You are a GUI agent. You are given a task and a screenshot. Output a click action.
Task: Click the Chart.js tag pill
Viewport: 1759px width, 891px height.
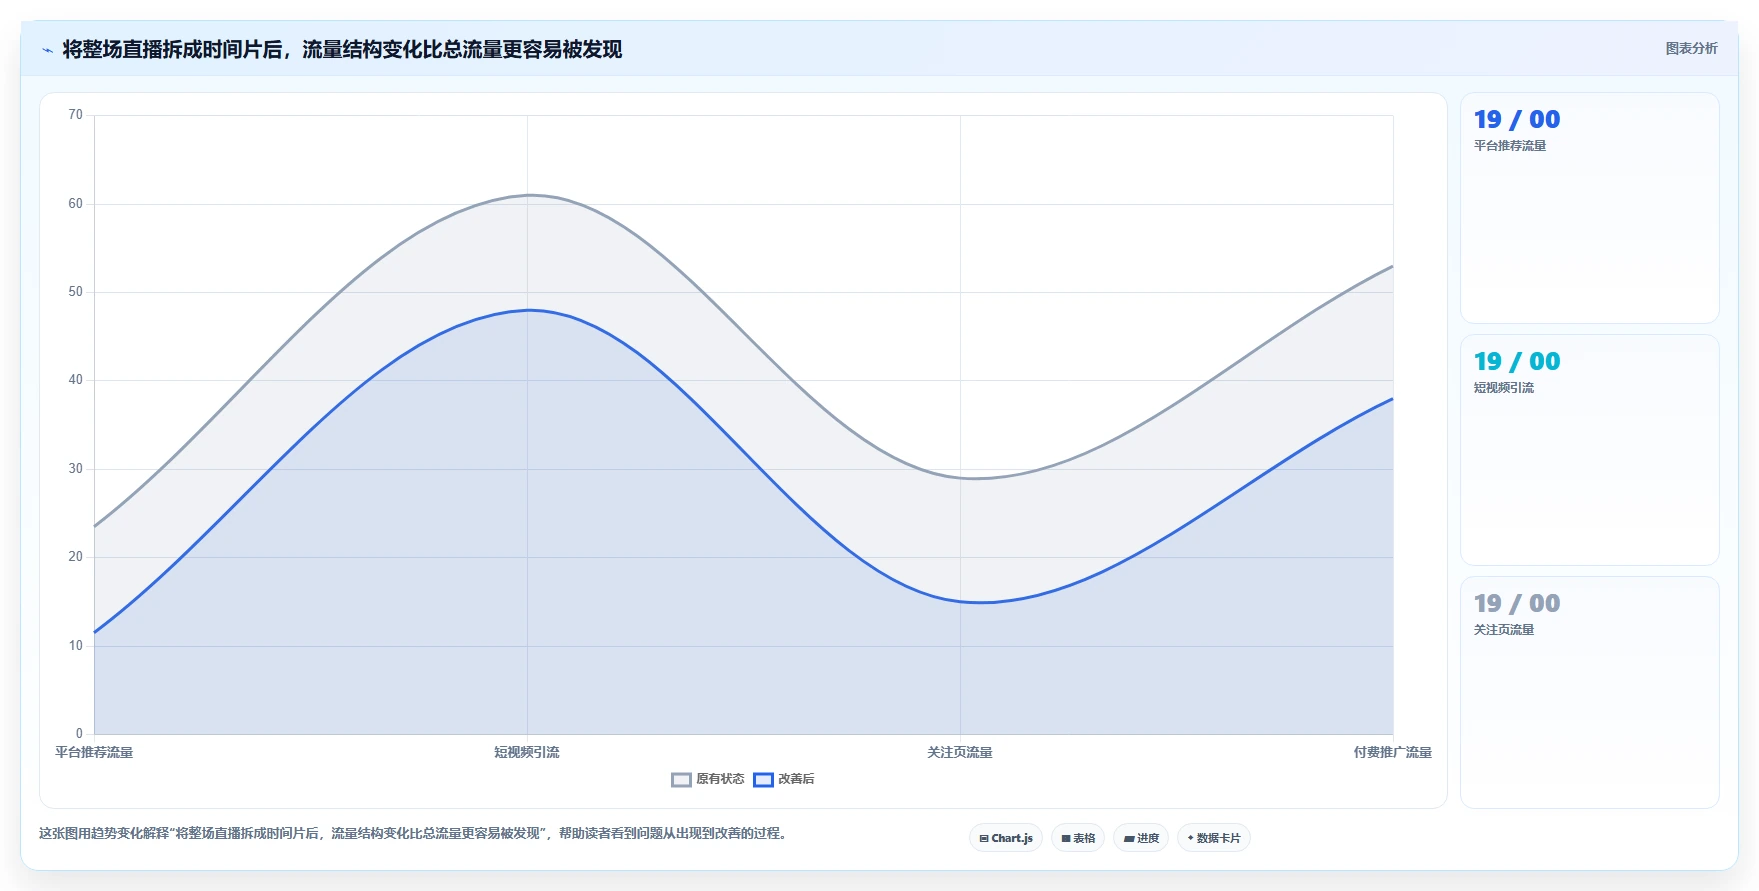tap(1006, 838)
